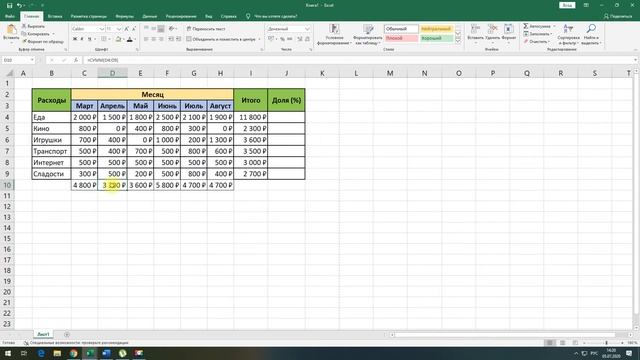
Task: Click the decrease indent icon
Action: 171,39
